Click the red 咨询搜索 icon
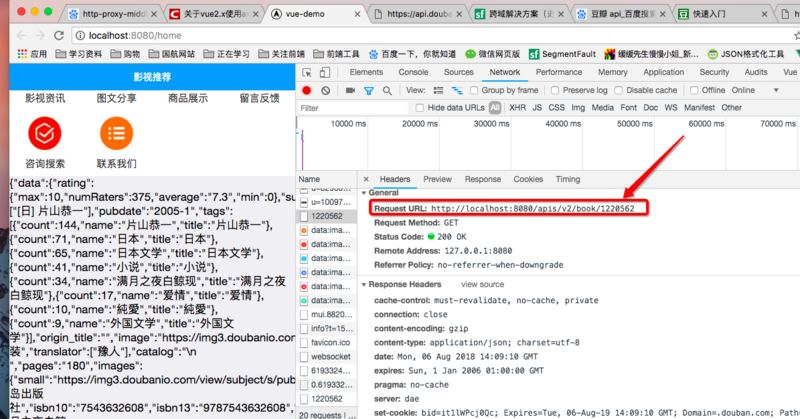This screenshot has width=800, height=419. (x=45, y=133)
